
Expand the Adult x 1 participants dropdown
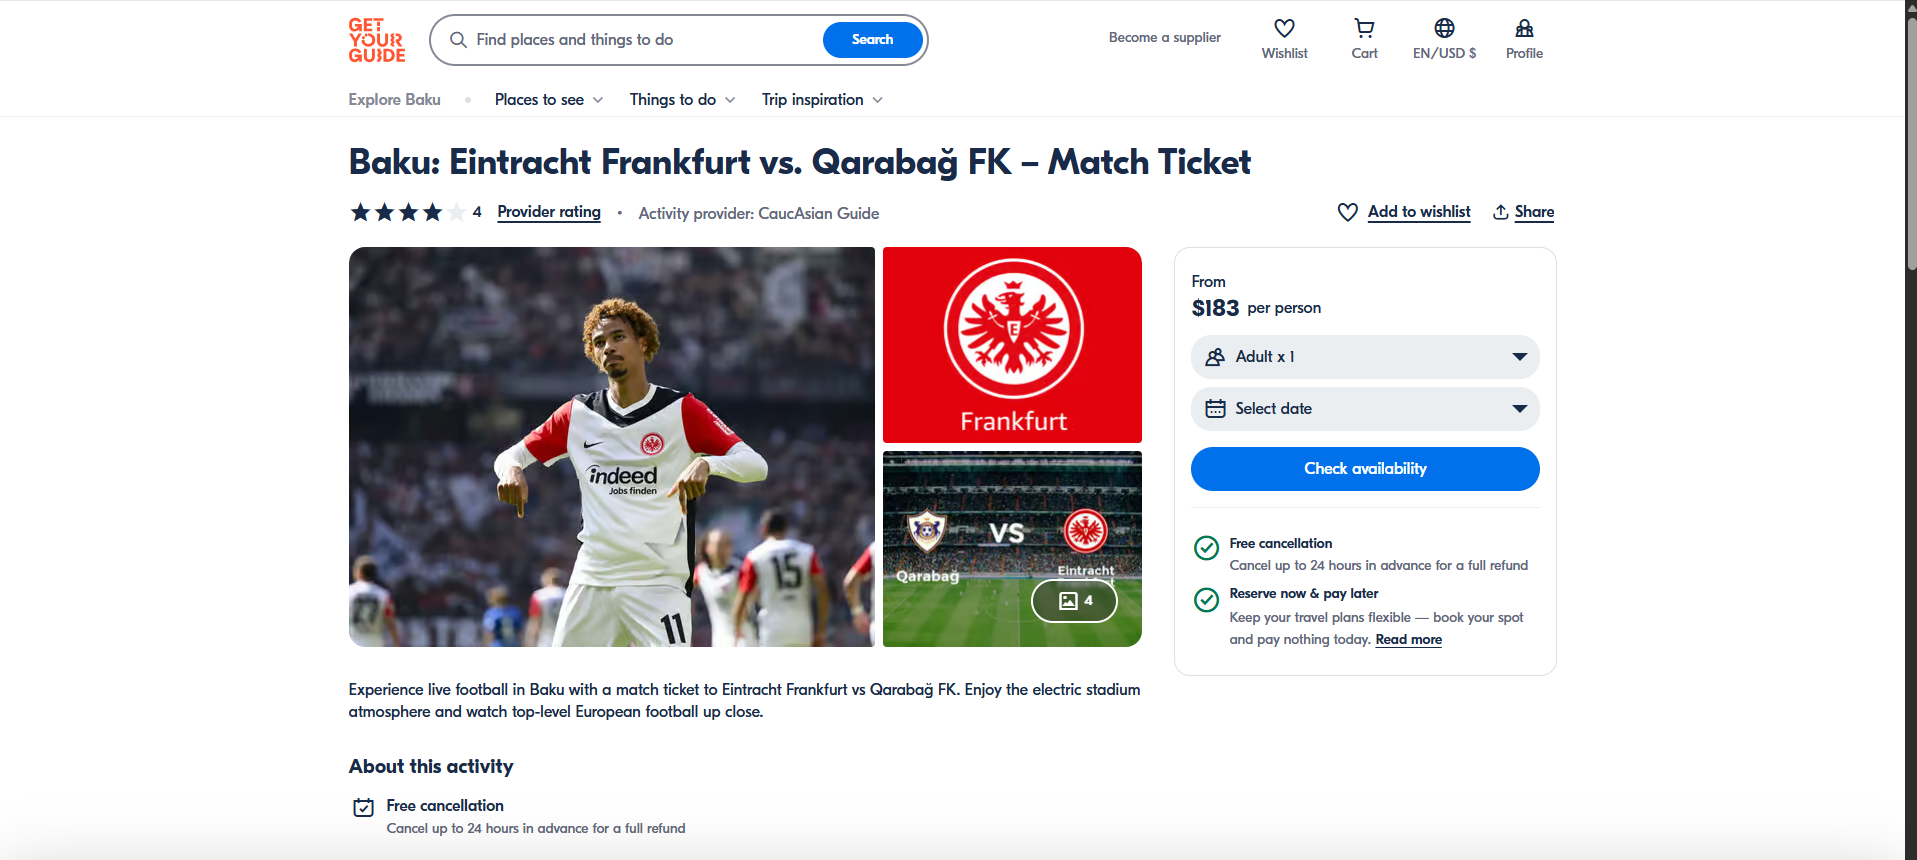pos(1364,357)
